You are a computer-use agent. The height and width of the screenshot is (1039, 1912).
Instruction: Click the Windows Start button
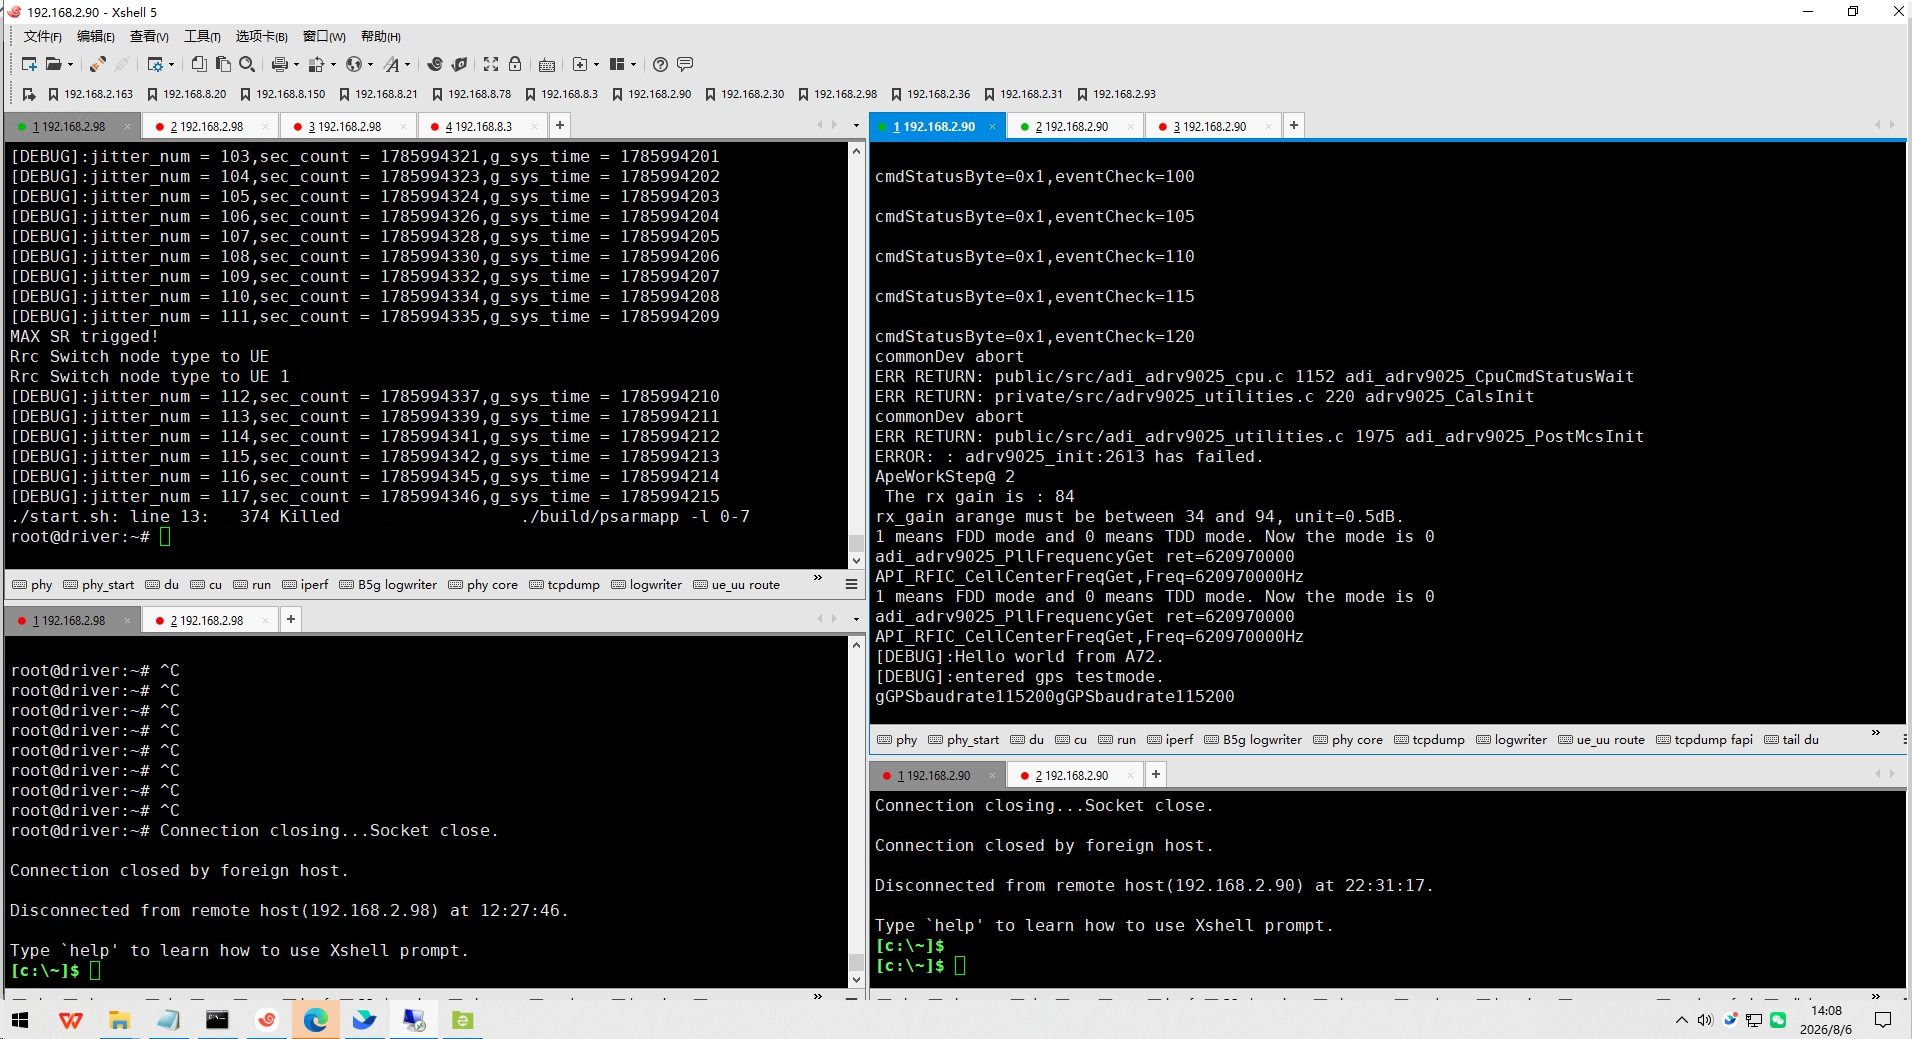click(20, 1020)
